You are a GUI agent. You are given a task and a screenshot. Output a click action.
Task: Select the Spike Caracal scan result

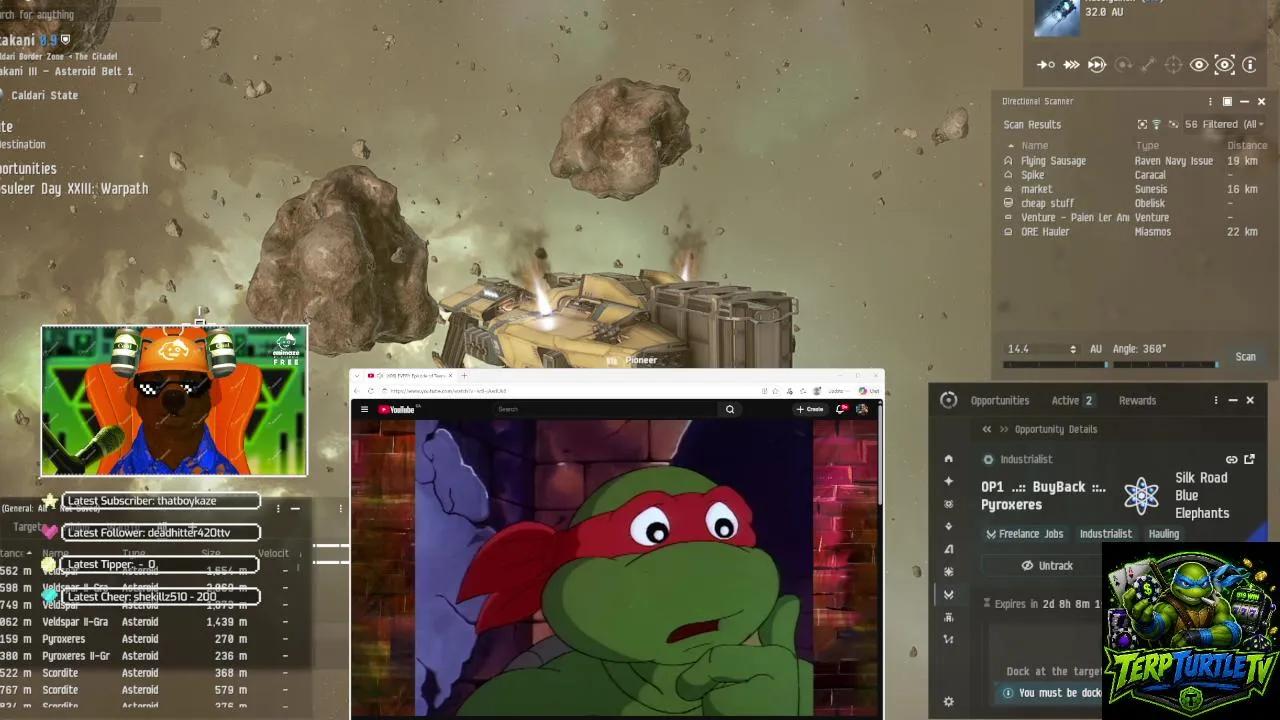tap(1135, 175)
